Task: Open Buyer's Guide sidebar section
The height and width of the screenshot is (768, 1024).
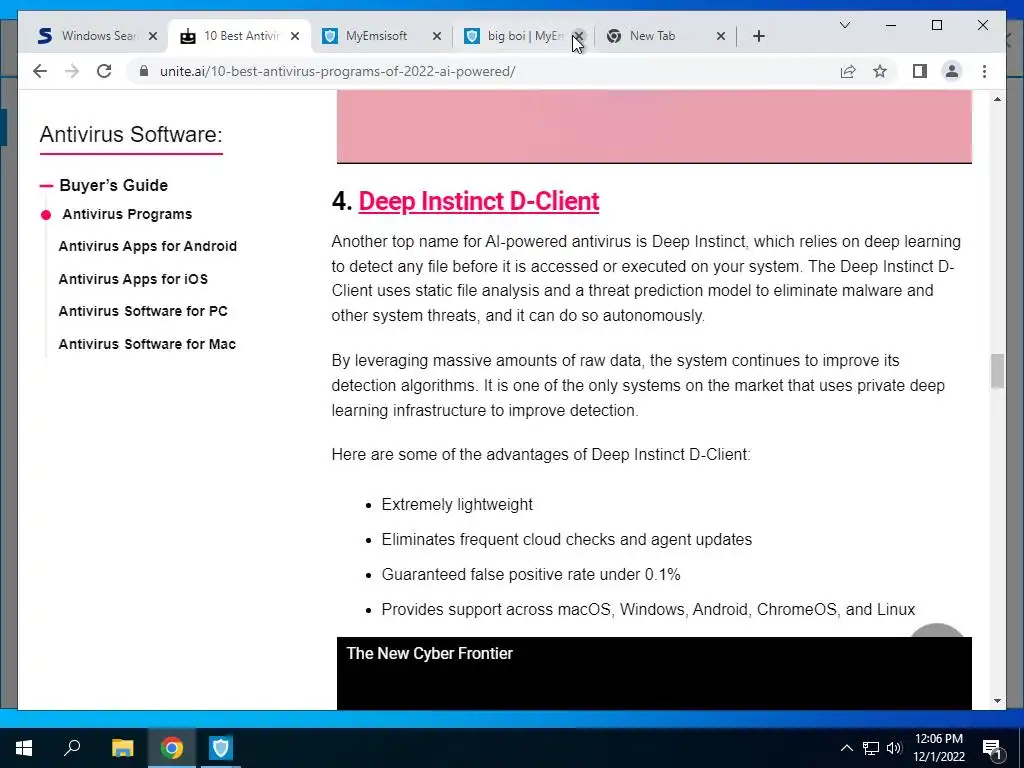Action: [113, 185]
